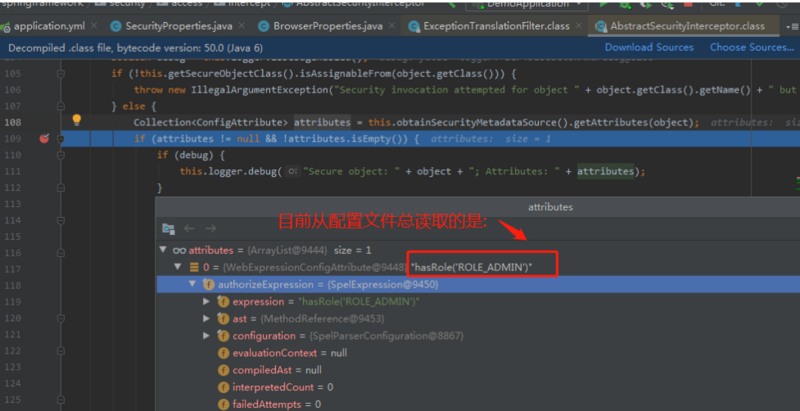Click the IllegalArgumentException text on line 106

pos(261,90)
